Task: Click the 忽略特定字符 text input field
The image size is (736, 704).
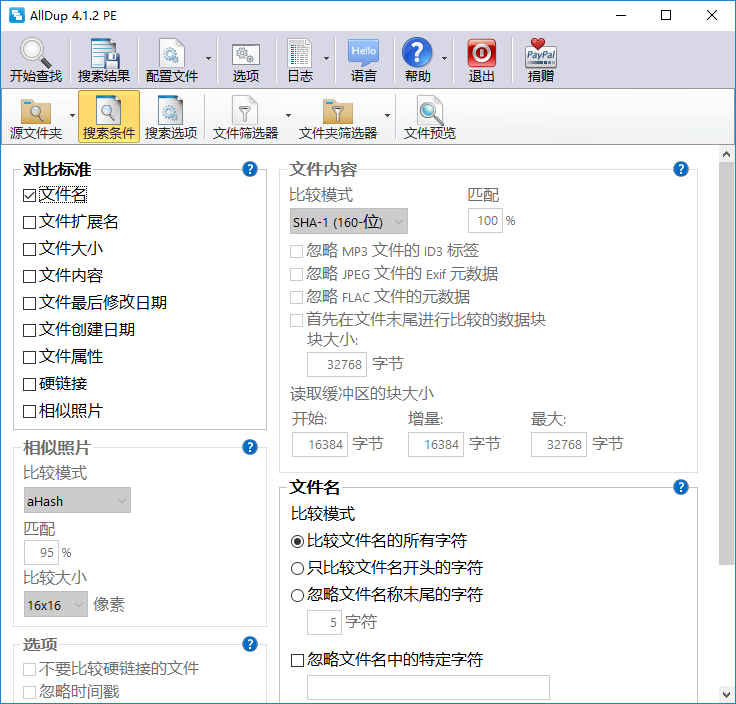Action: point(428,687)
